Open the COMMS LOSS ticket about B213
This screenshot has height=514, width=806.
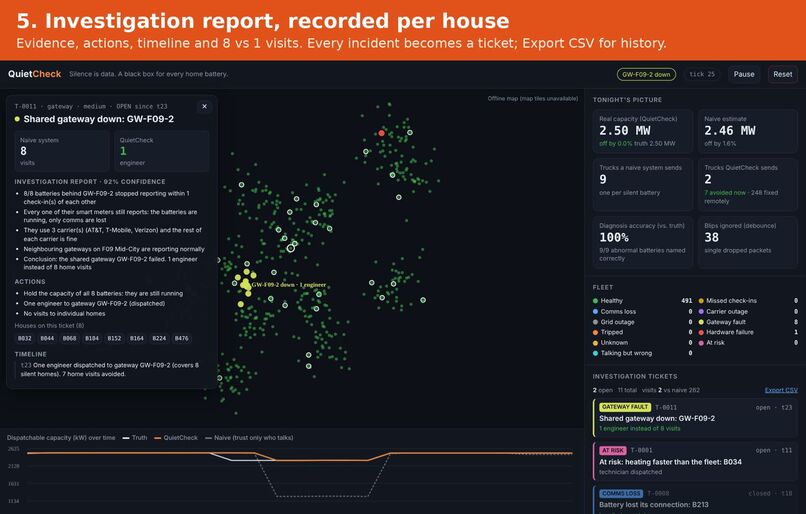695,500
